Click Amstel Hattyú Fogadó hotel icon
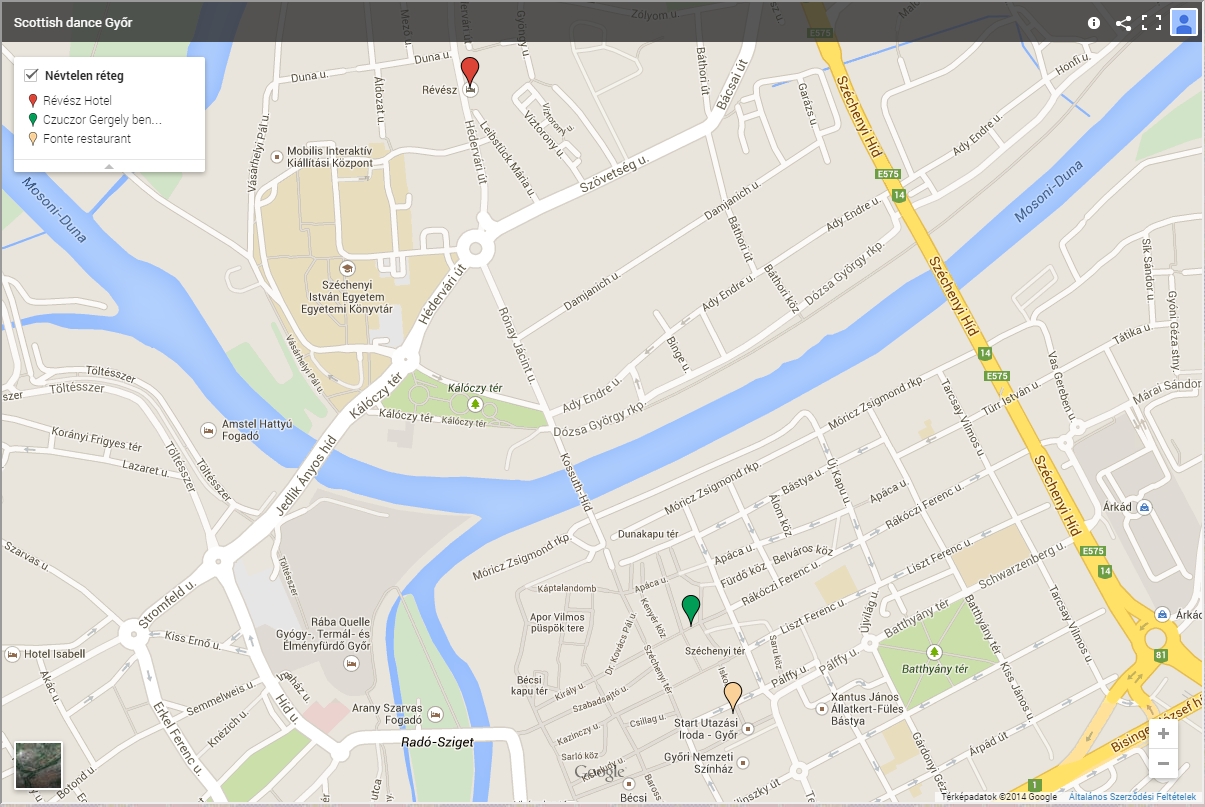Image resolution: width=1205 pixels, height=807 pixels. (x=208, y=429)
